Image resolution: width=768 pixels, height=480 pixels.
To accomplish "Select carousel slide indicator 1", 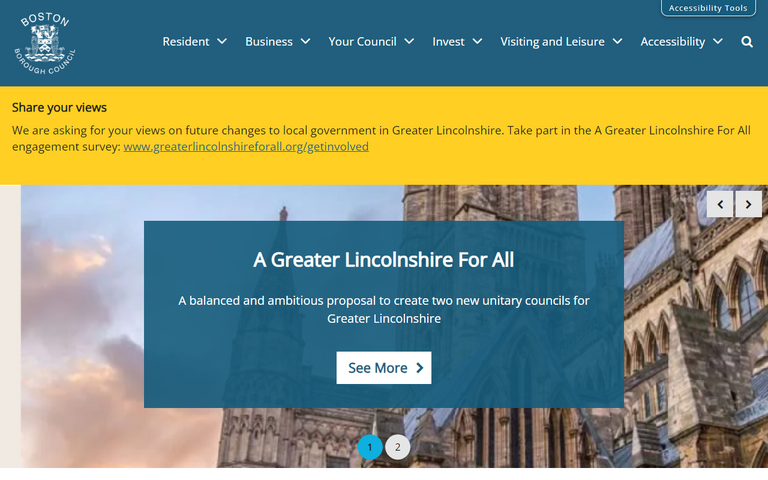I will (x=370, y=447).
